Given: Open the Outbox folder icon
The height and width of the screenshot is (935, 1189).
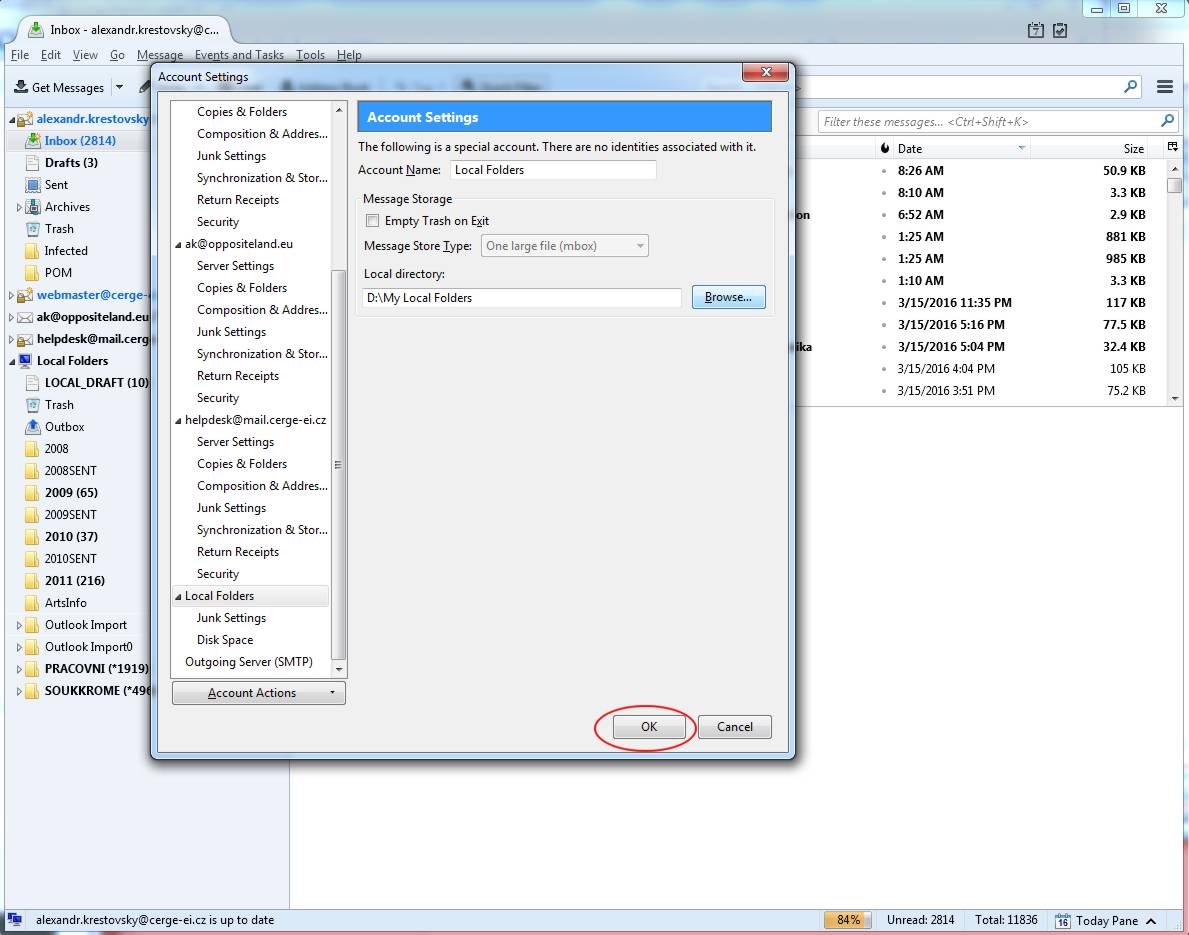Looking at the screenshot, I should [x=33, y=427].
